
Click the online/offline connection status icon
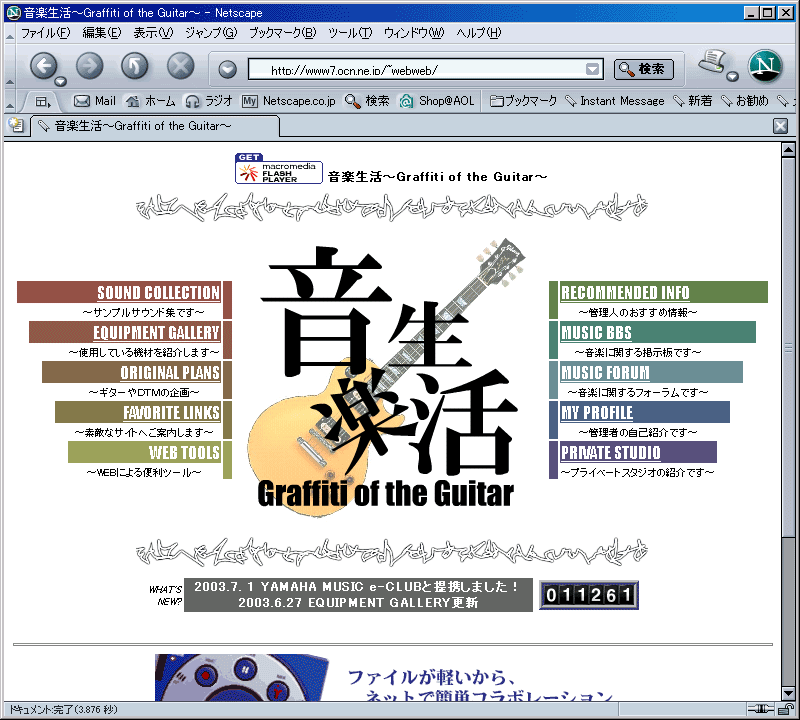point(760,709)
